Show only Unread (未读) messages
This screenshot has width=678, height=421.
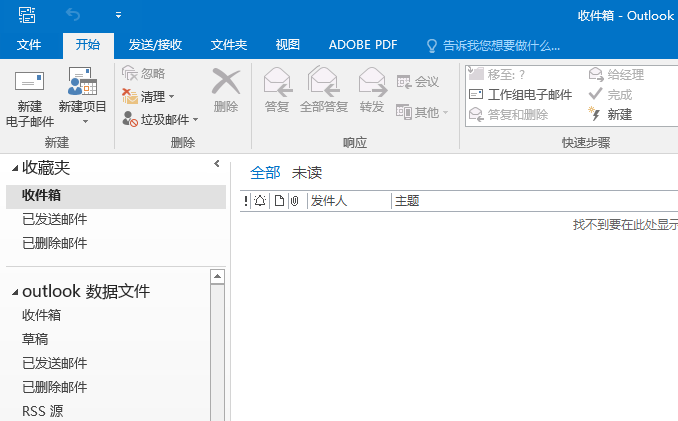(x=307, y=173)
